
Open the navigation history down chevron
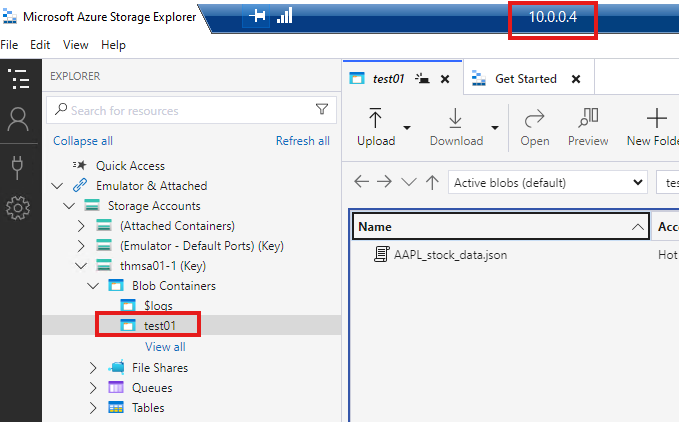[x=408, y=182]
